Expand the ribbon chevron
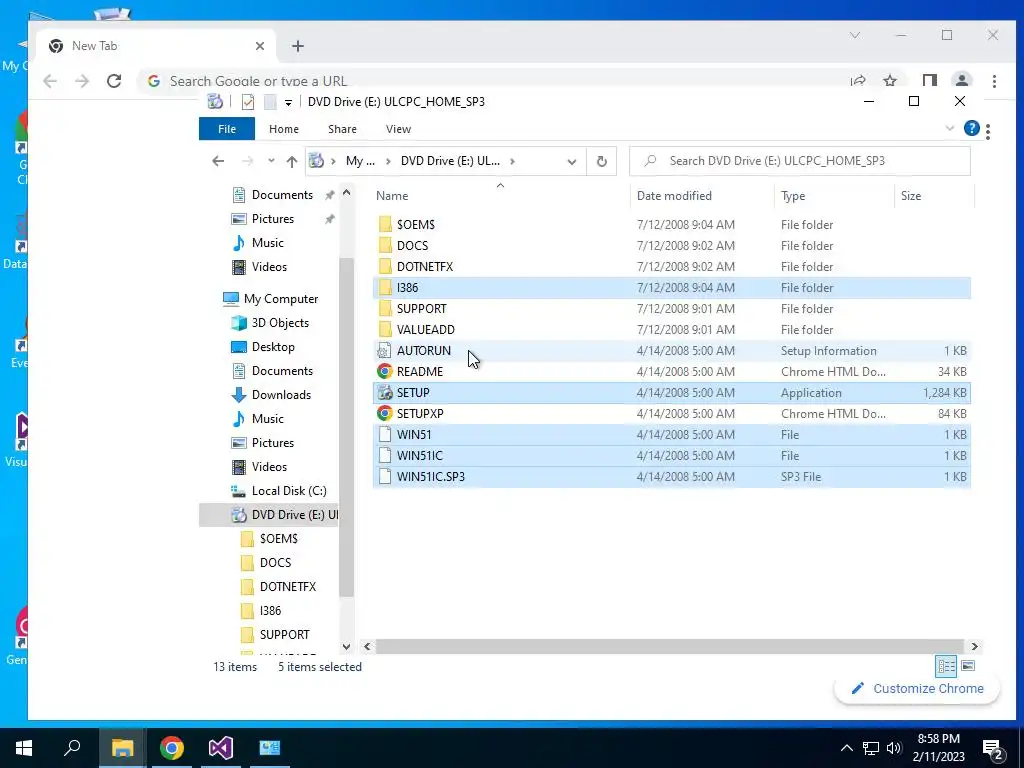Screen dimensions: 1024x768 coord(949,128)
